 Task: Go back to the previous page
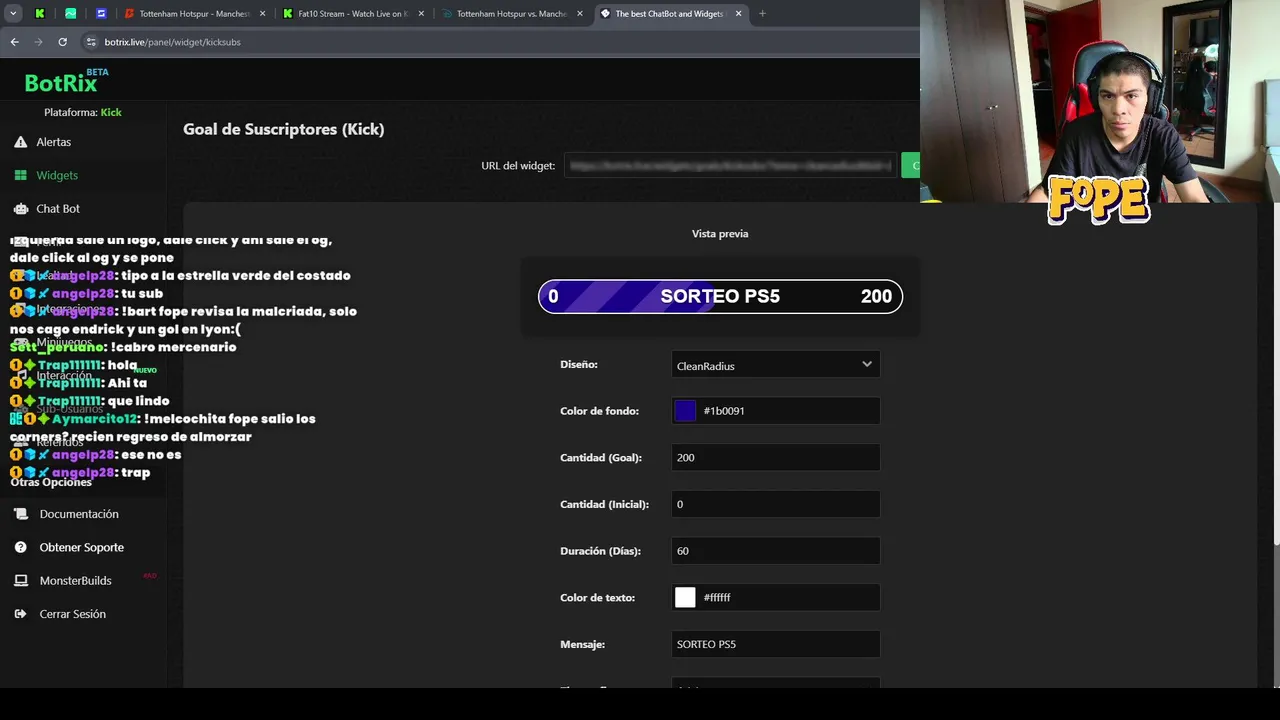click(x=14, y=42)
